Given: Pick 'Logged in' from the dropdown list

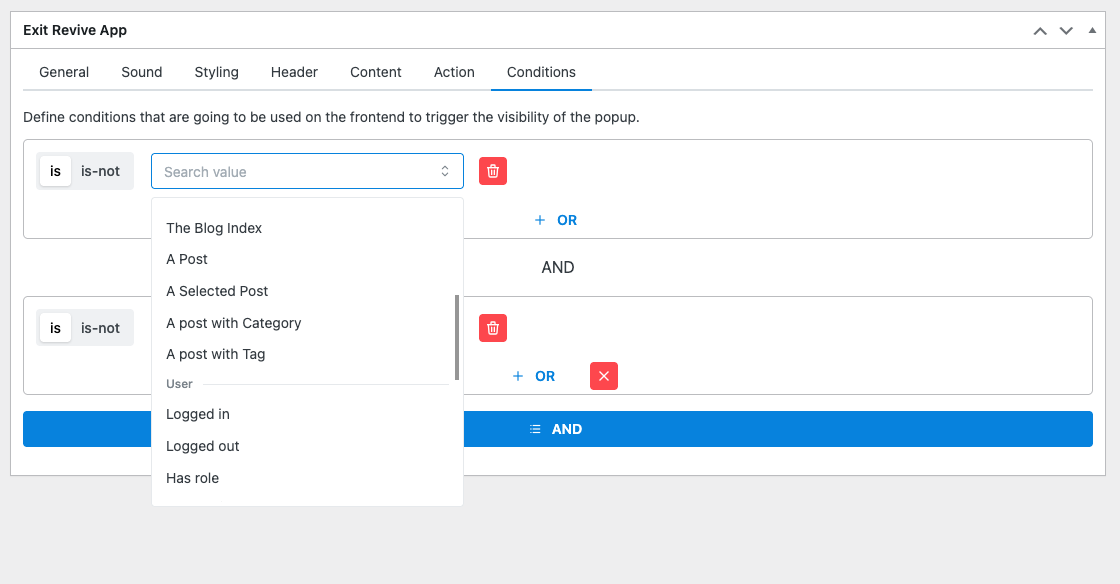Looking at the screenshot, I should (x=198, y=414).
